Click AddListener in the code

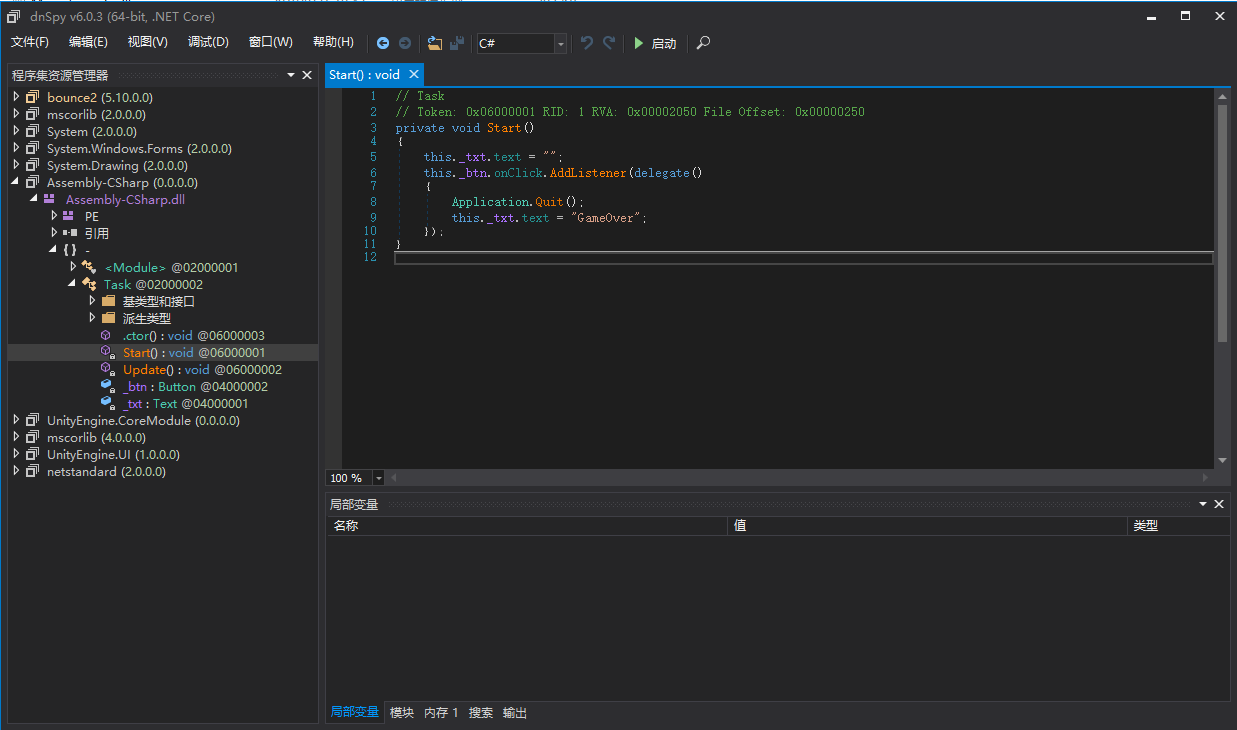click(x=589, y=172)
